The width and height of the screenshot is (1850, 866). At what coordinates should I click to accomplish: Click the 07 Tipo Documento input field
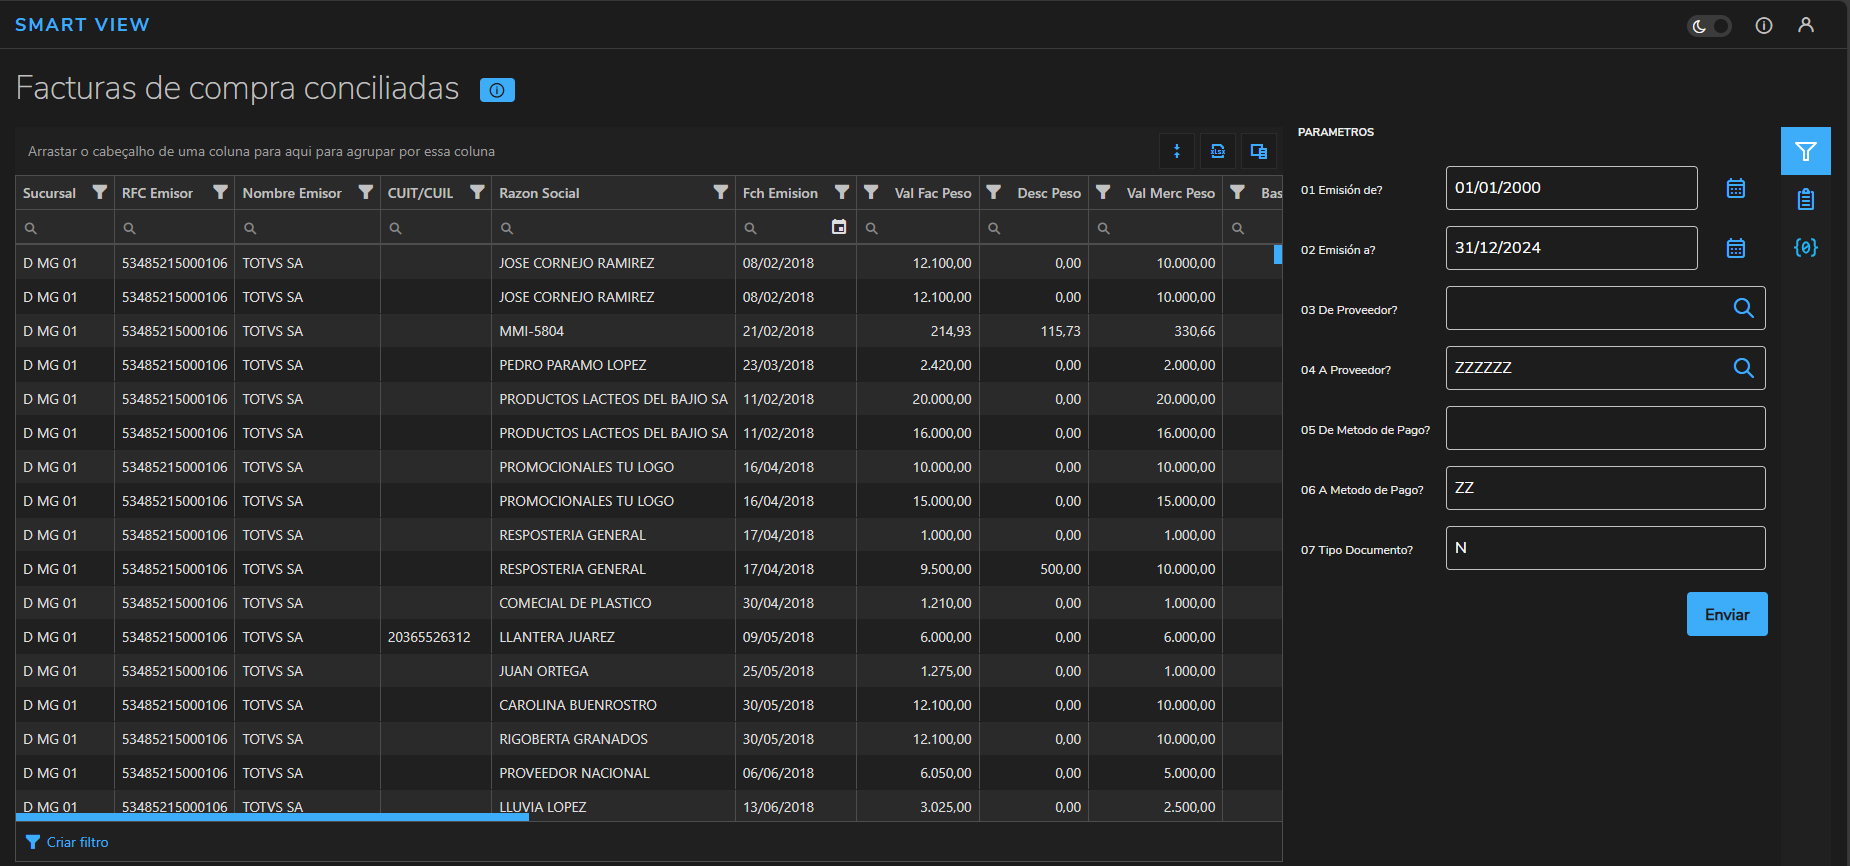point(1604,548)
